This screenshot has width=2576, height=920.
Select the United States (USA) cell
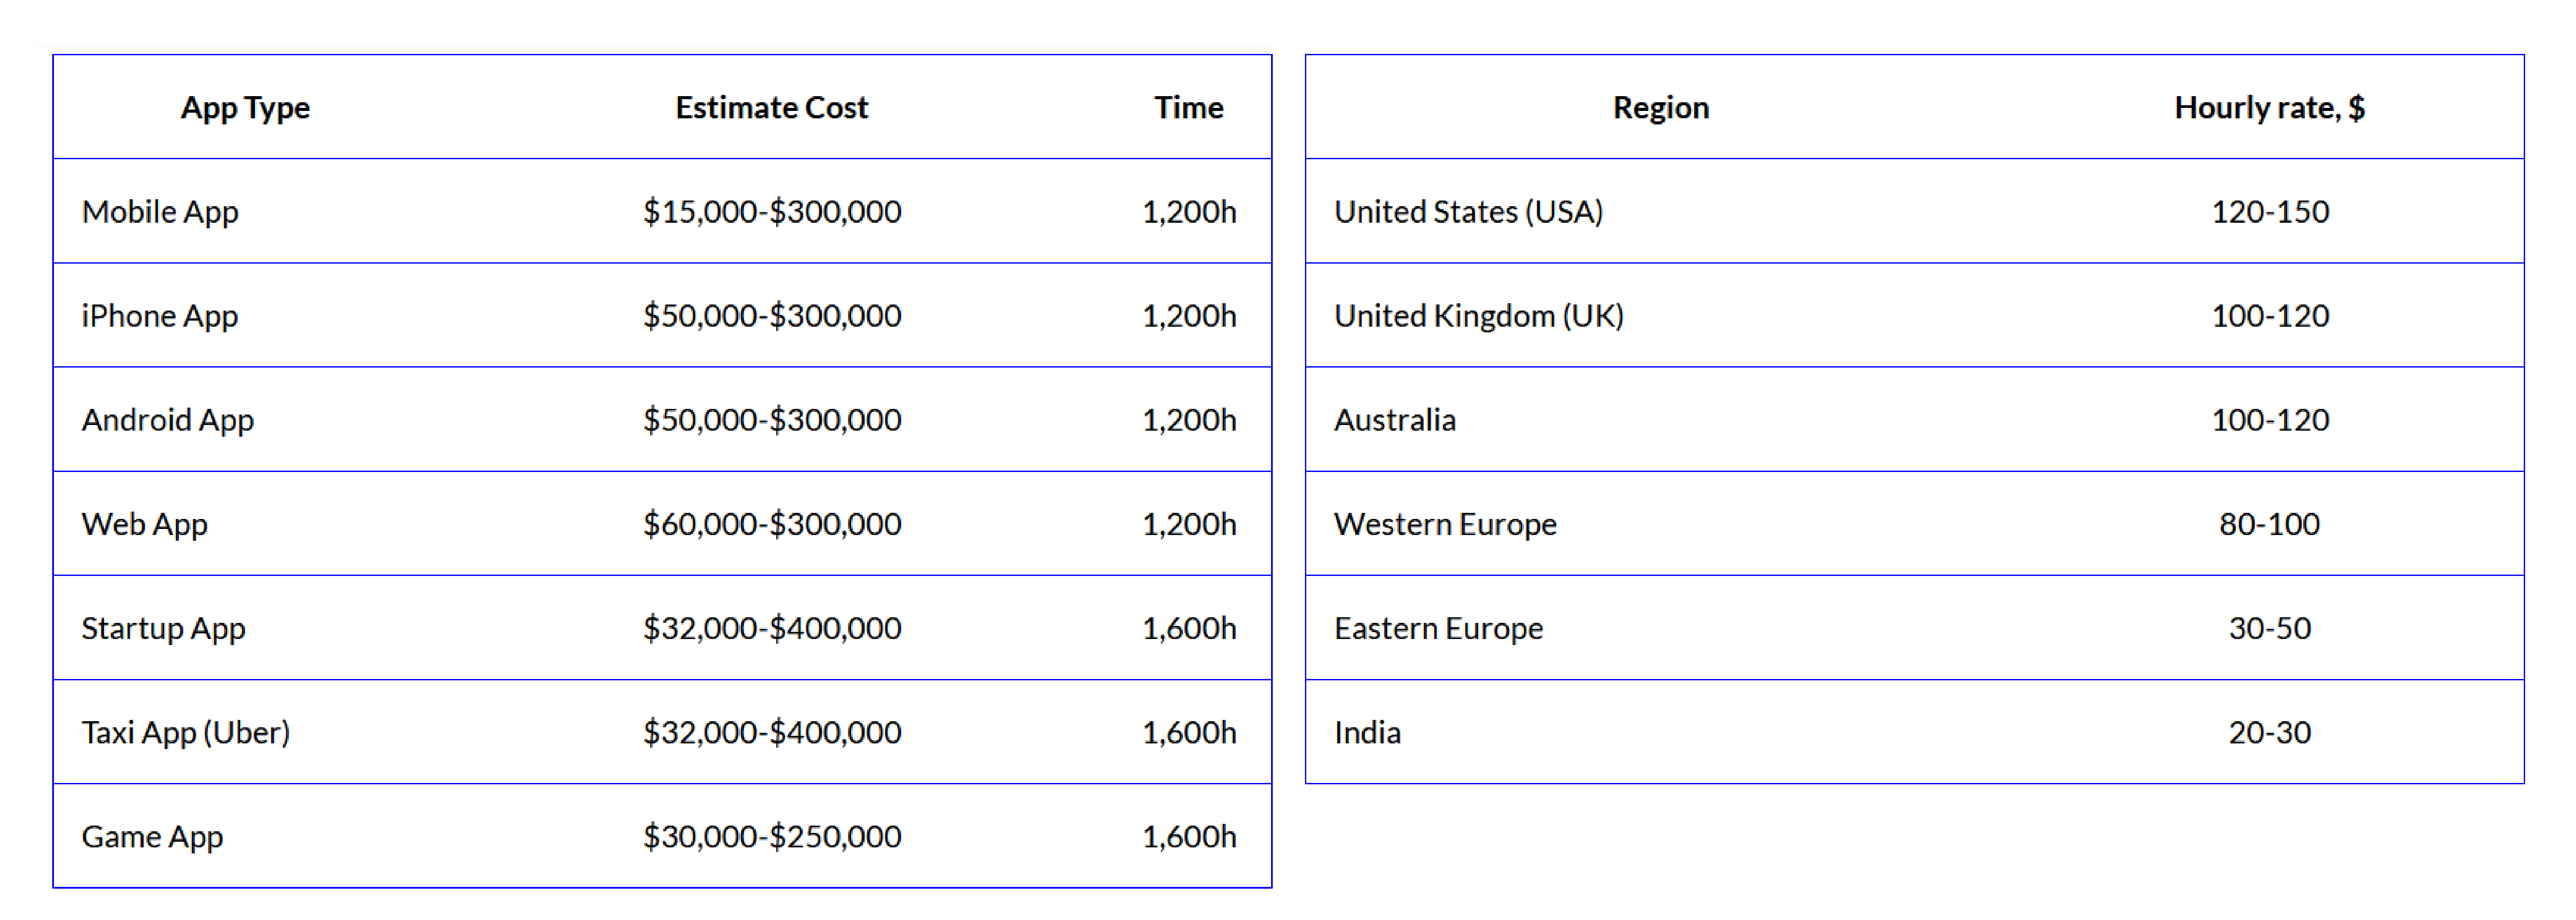[x=1468, y=212]
